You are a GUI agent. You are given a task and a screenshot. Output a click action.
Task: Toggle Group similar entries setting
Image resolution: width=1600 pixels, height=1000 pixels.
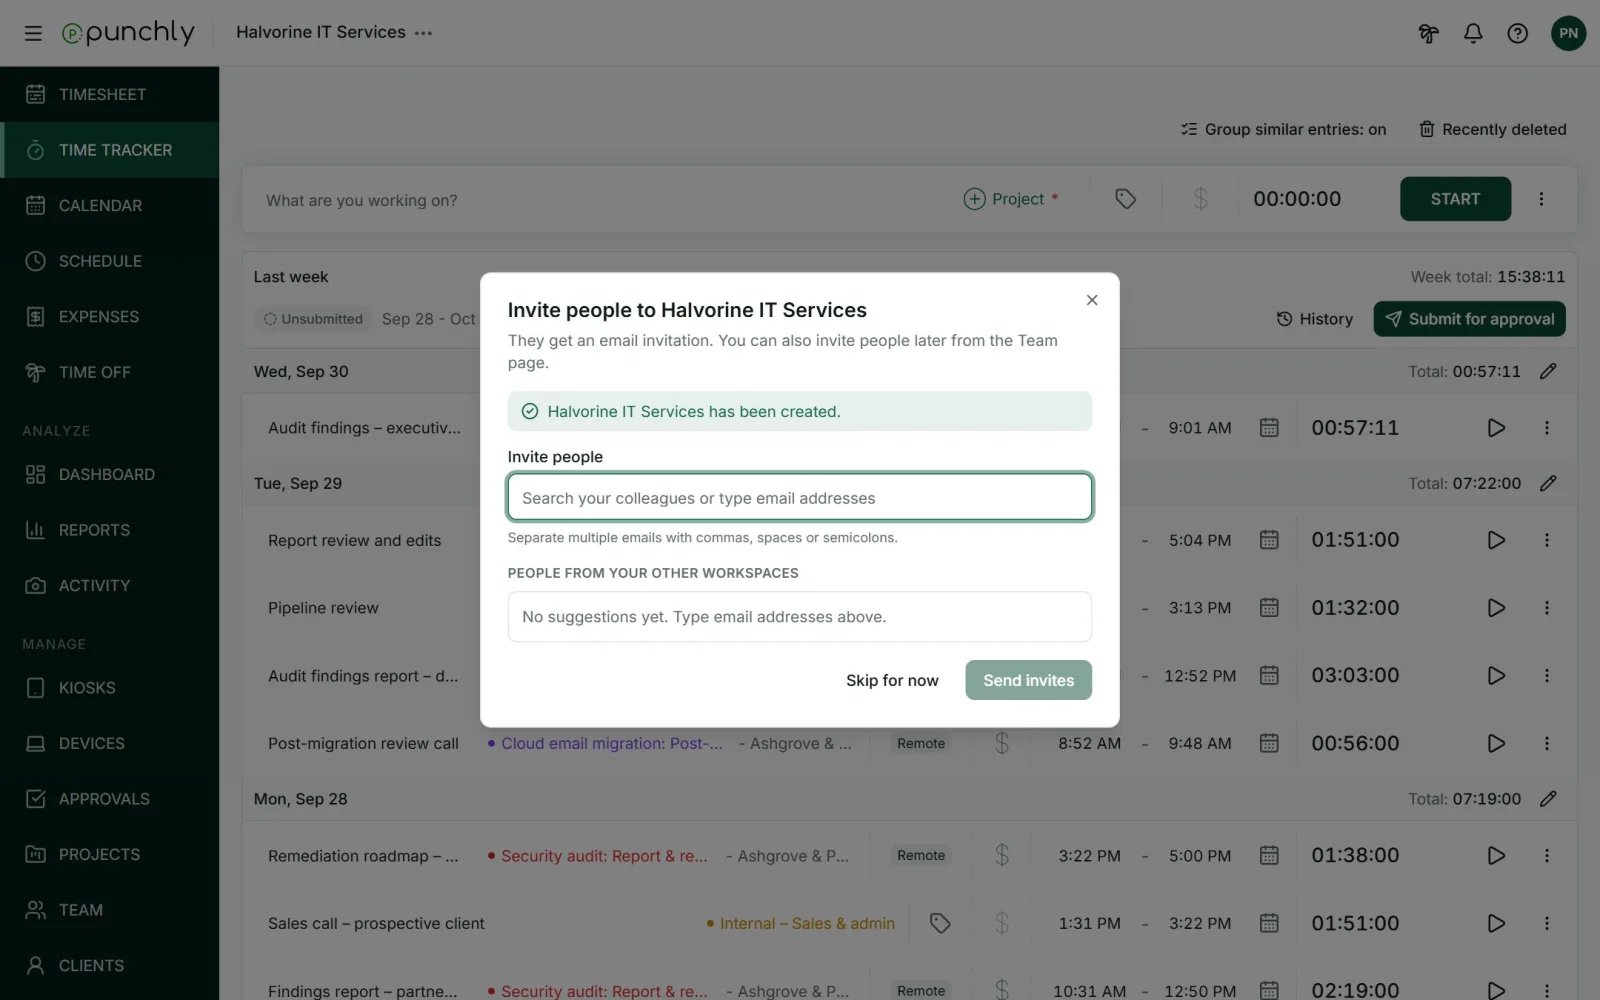pyautogui.click(x=1283, y=129)
